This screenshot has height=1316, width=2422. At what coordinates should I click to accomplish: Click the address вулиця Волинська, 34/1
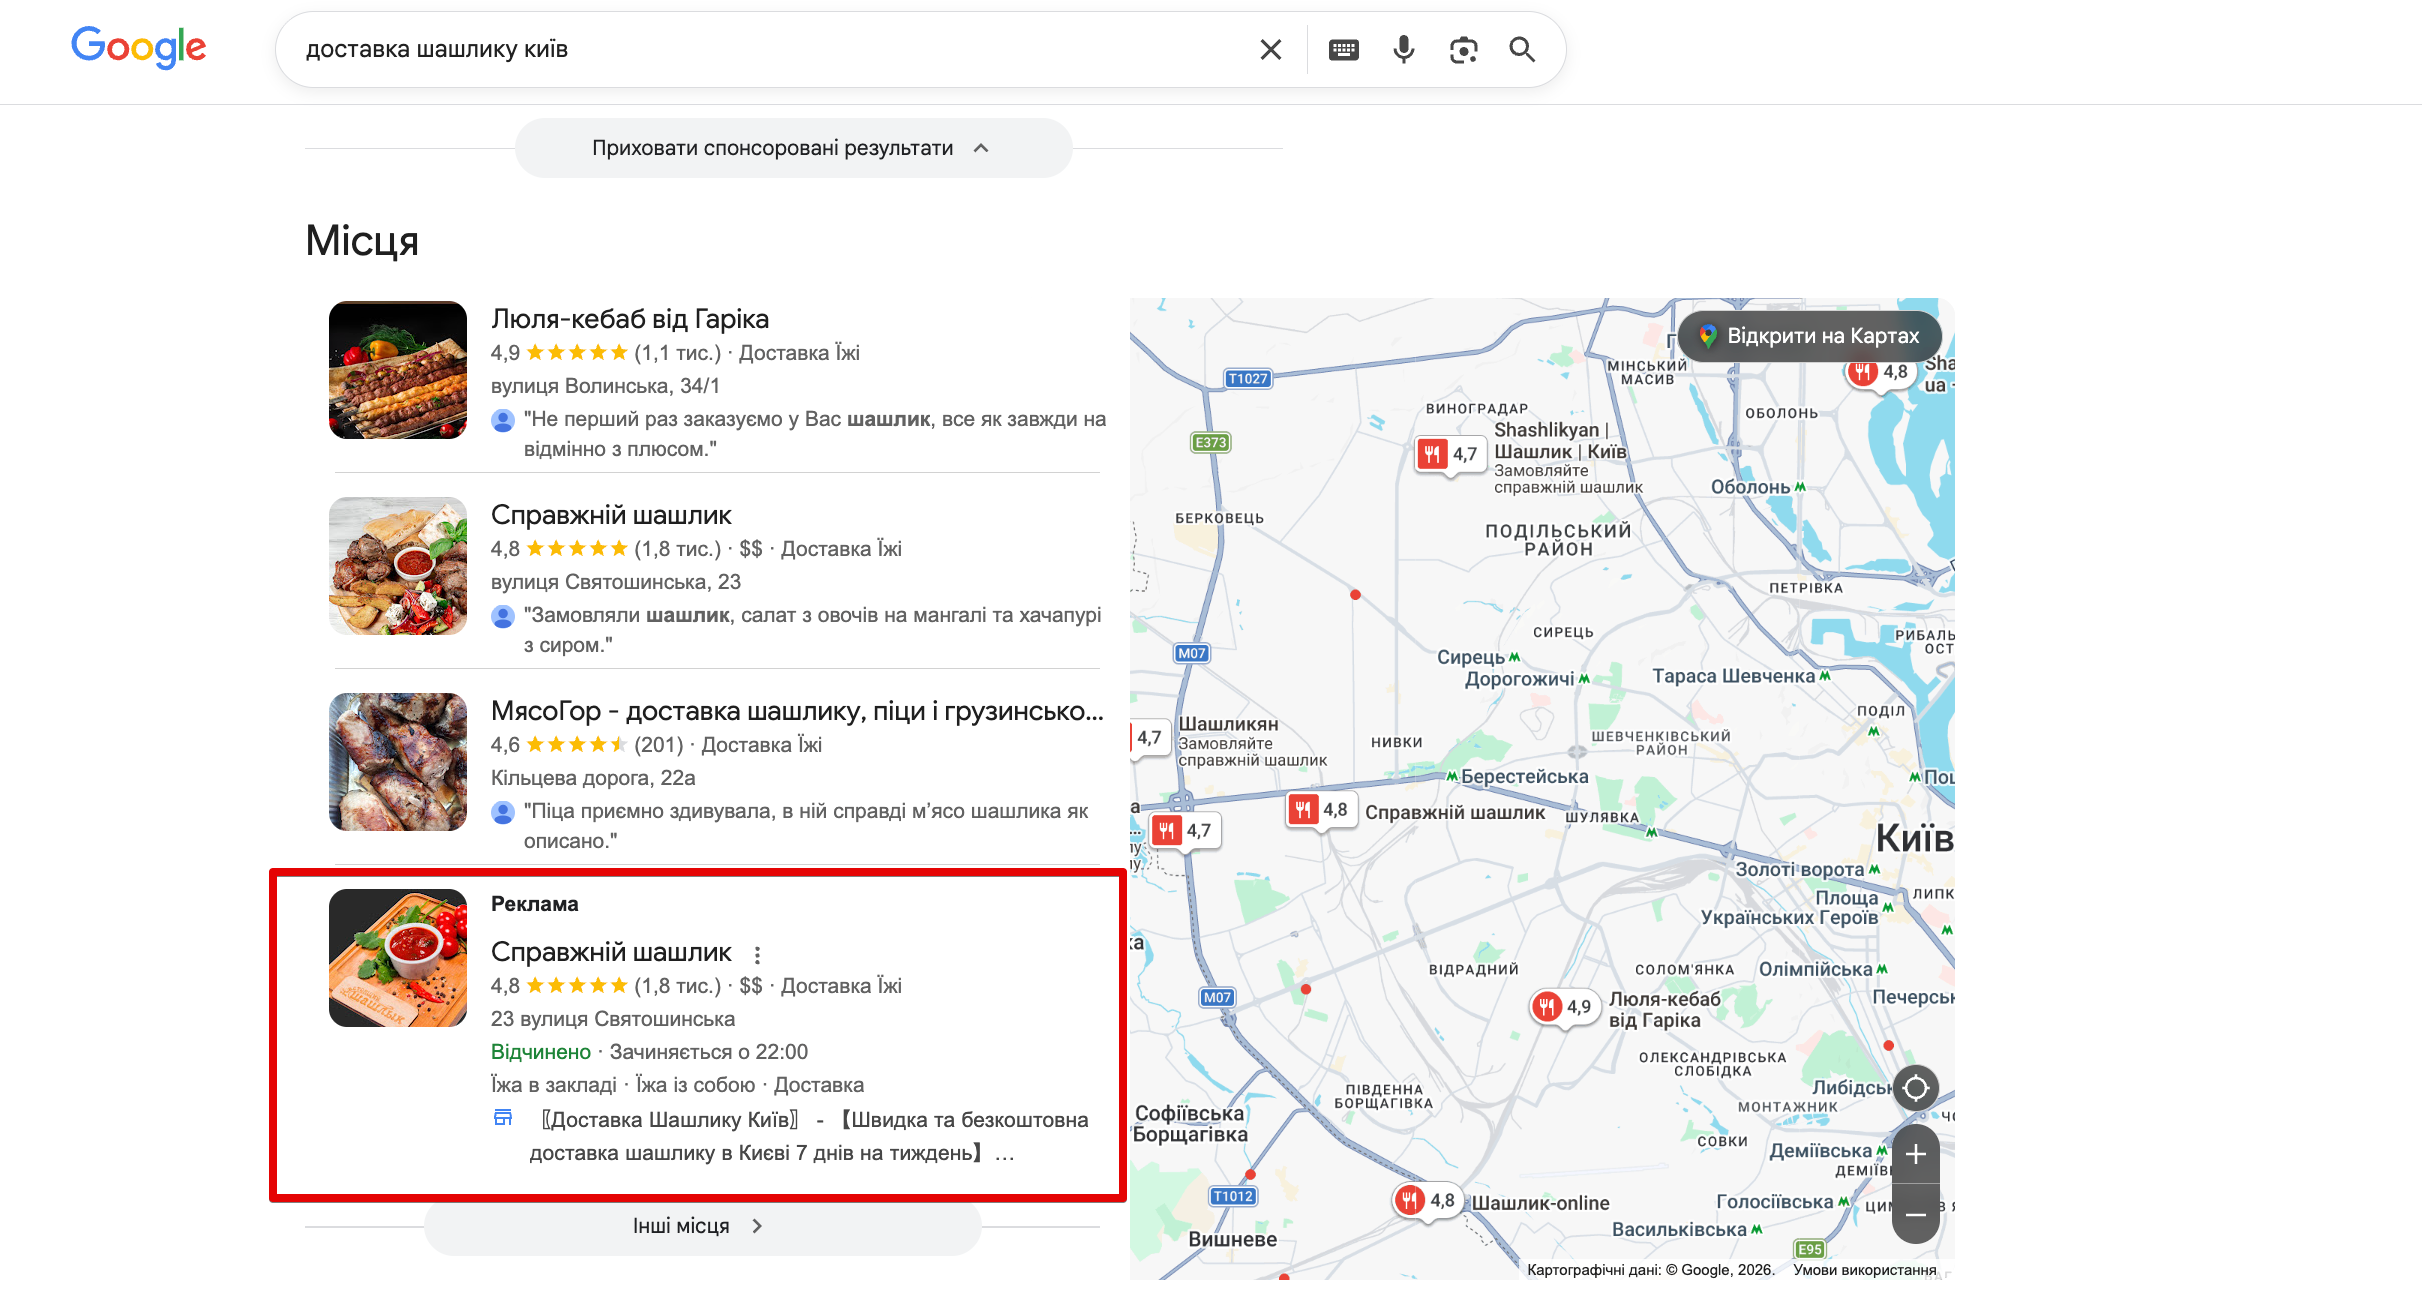pos(605,386)
